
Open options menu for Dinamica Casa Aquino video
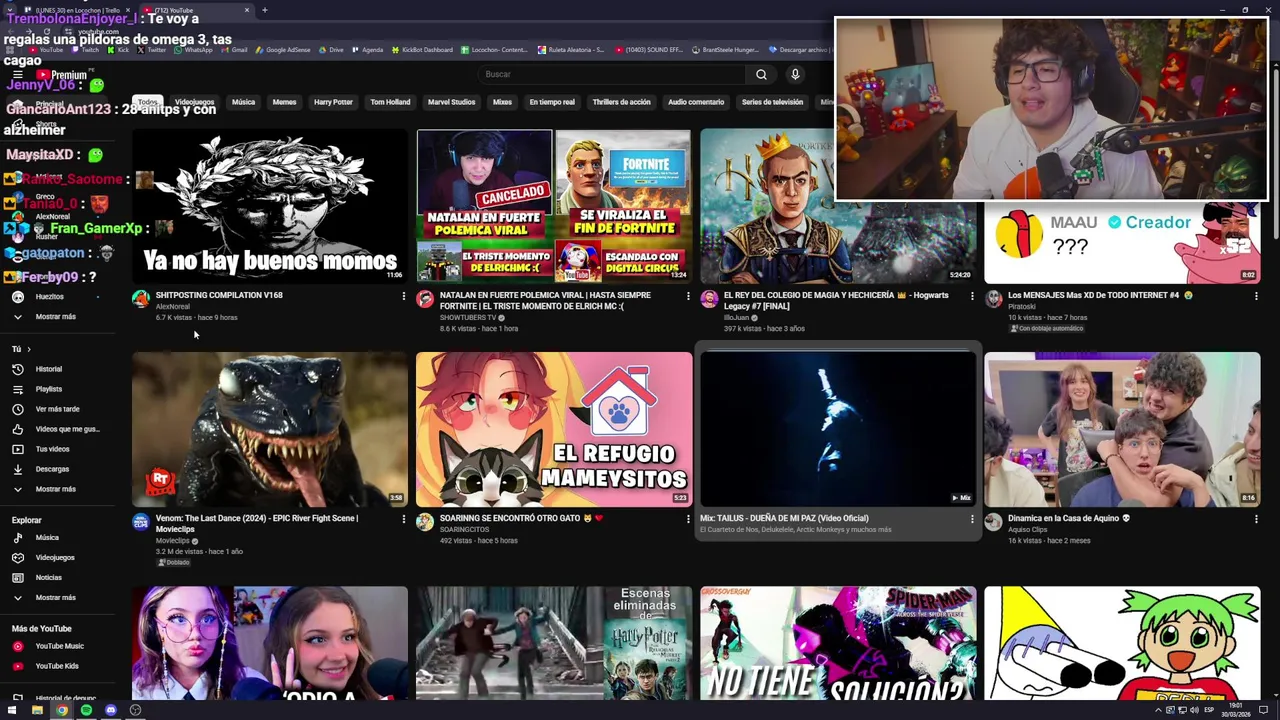[1256, 519]
